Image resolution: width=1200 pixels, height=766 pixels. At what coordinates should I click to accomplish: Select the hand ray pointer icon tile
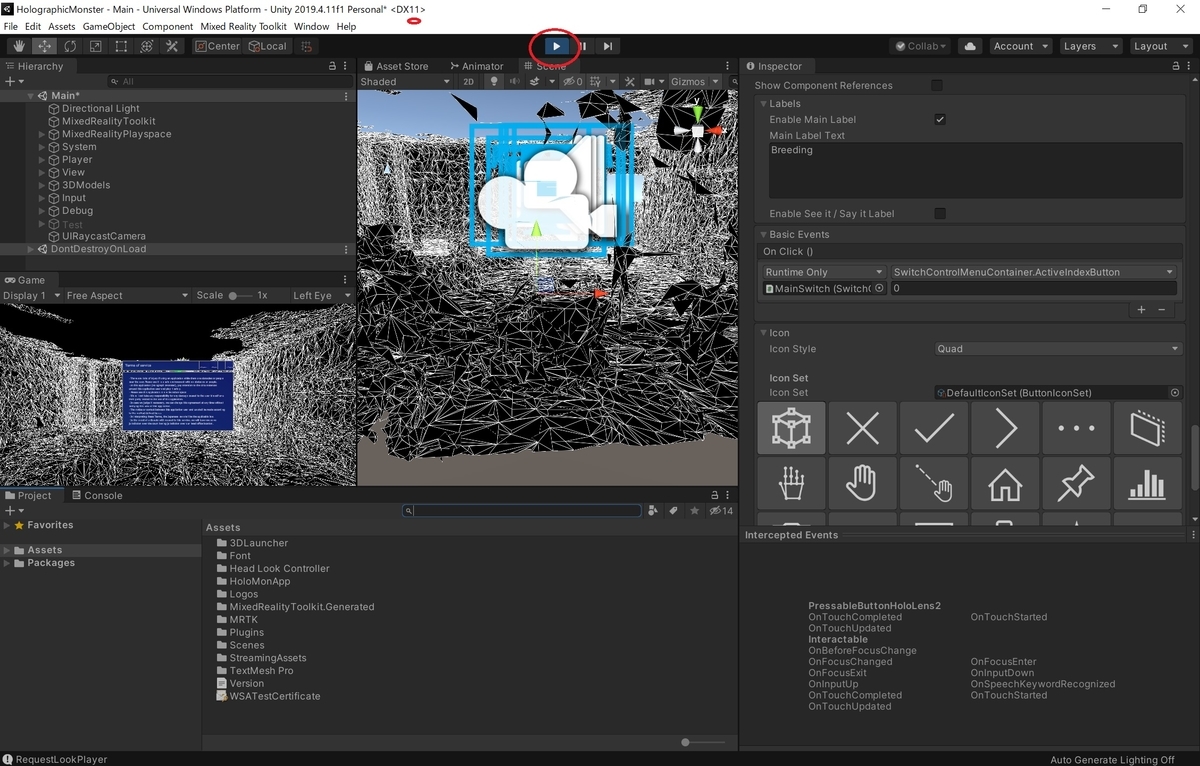click(934, 484)
